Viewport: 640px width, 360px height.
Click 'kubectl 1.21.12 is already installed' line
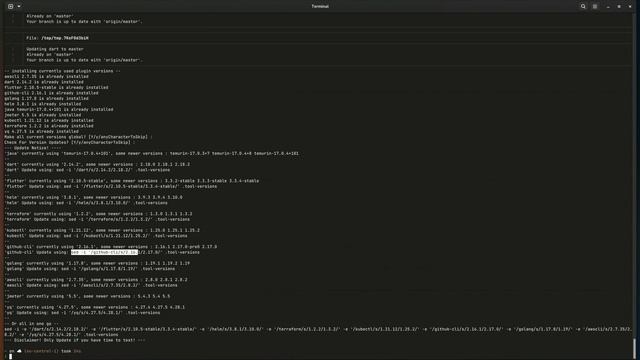point(49,120)
